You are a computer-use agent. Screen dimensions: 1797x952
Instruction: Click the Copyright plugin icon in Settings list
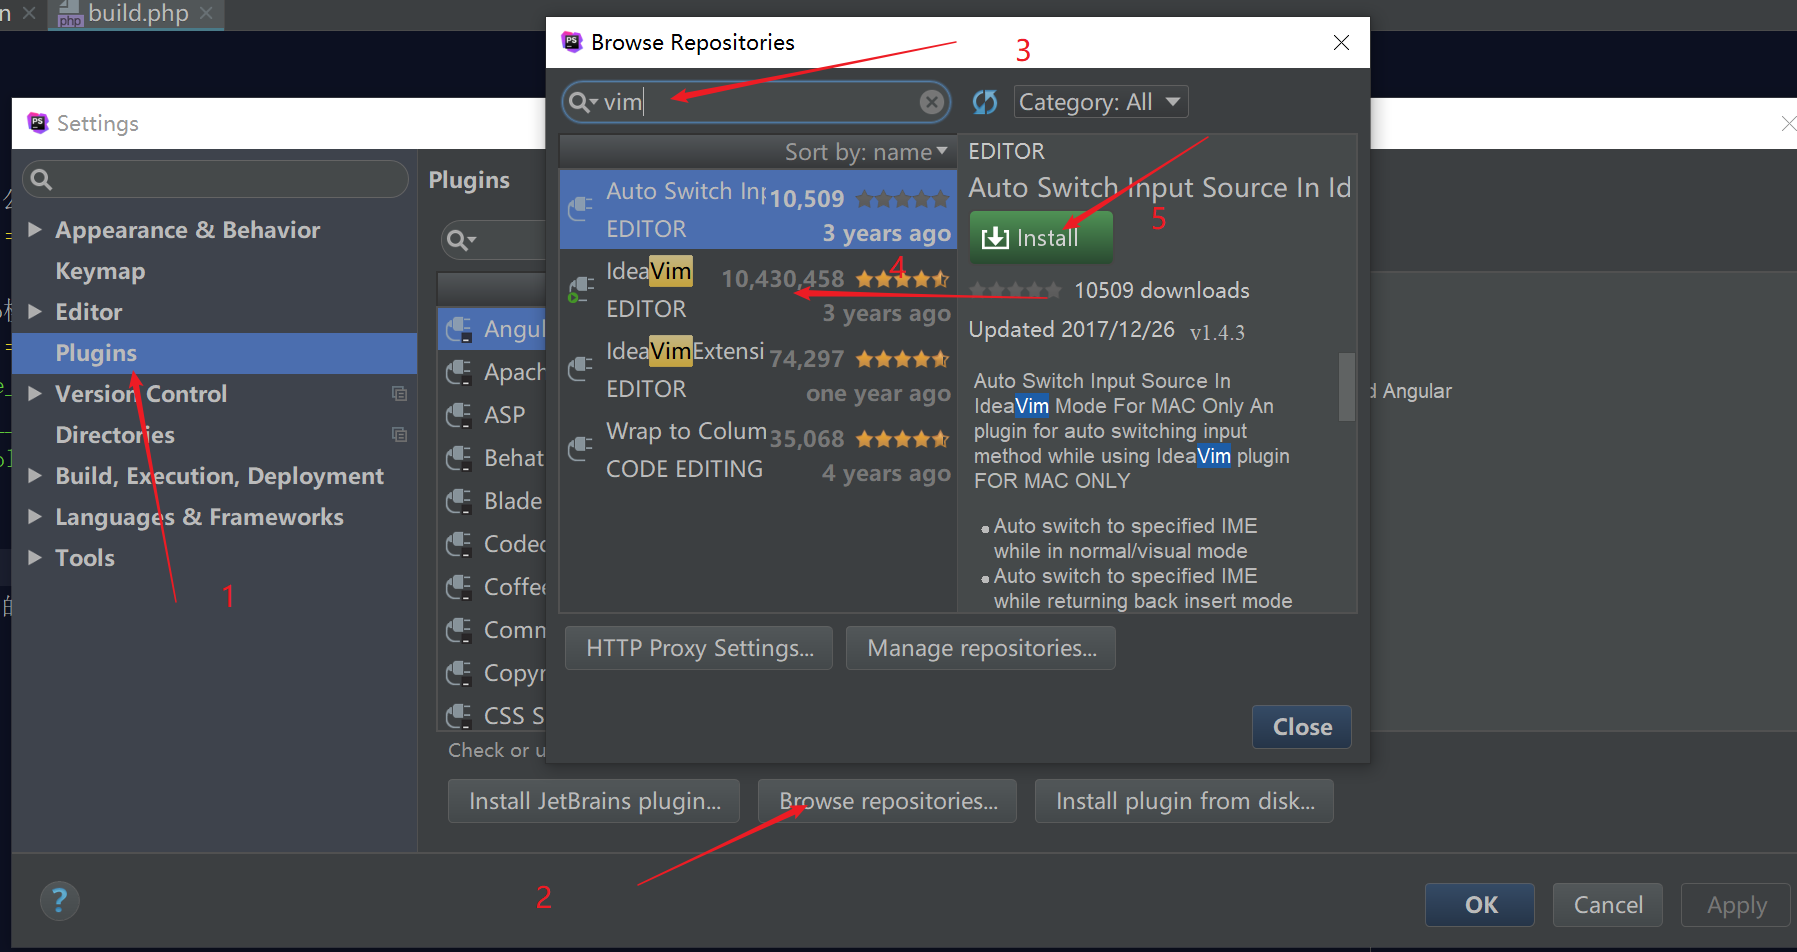(x=459, y=673)
